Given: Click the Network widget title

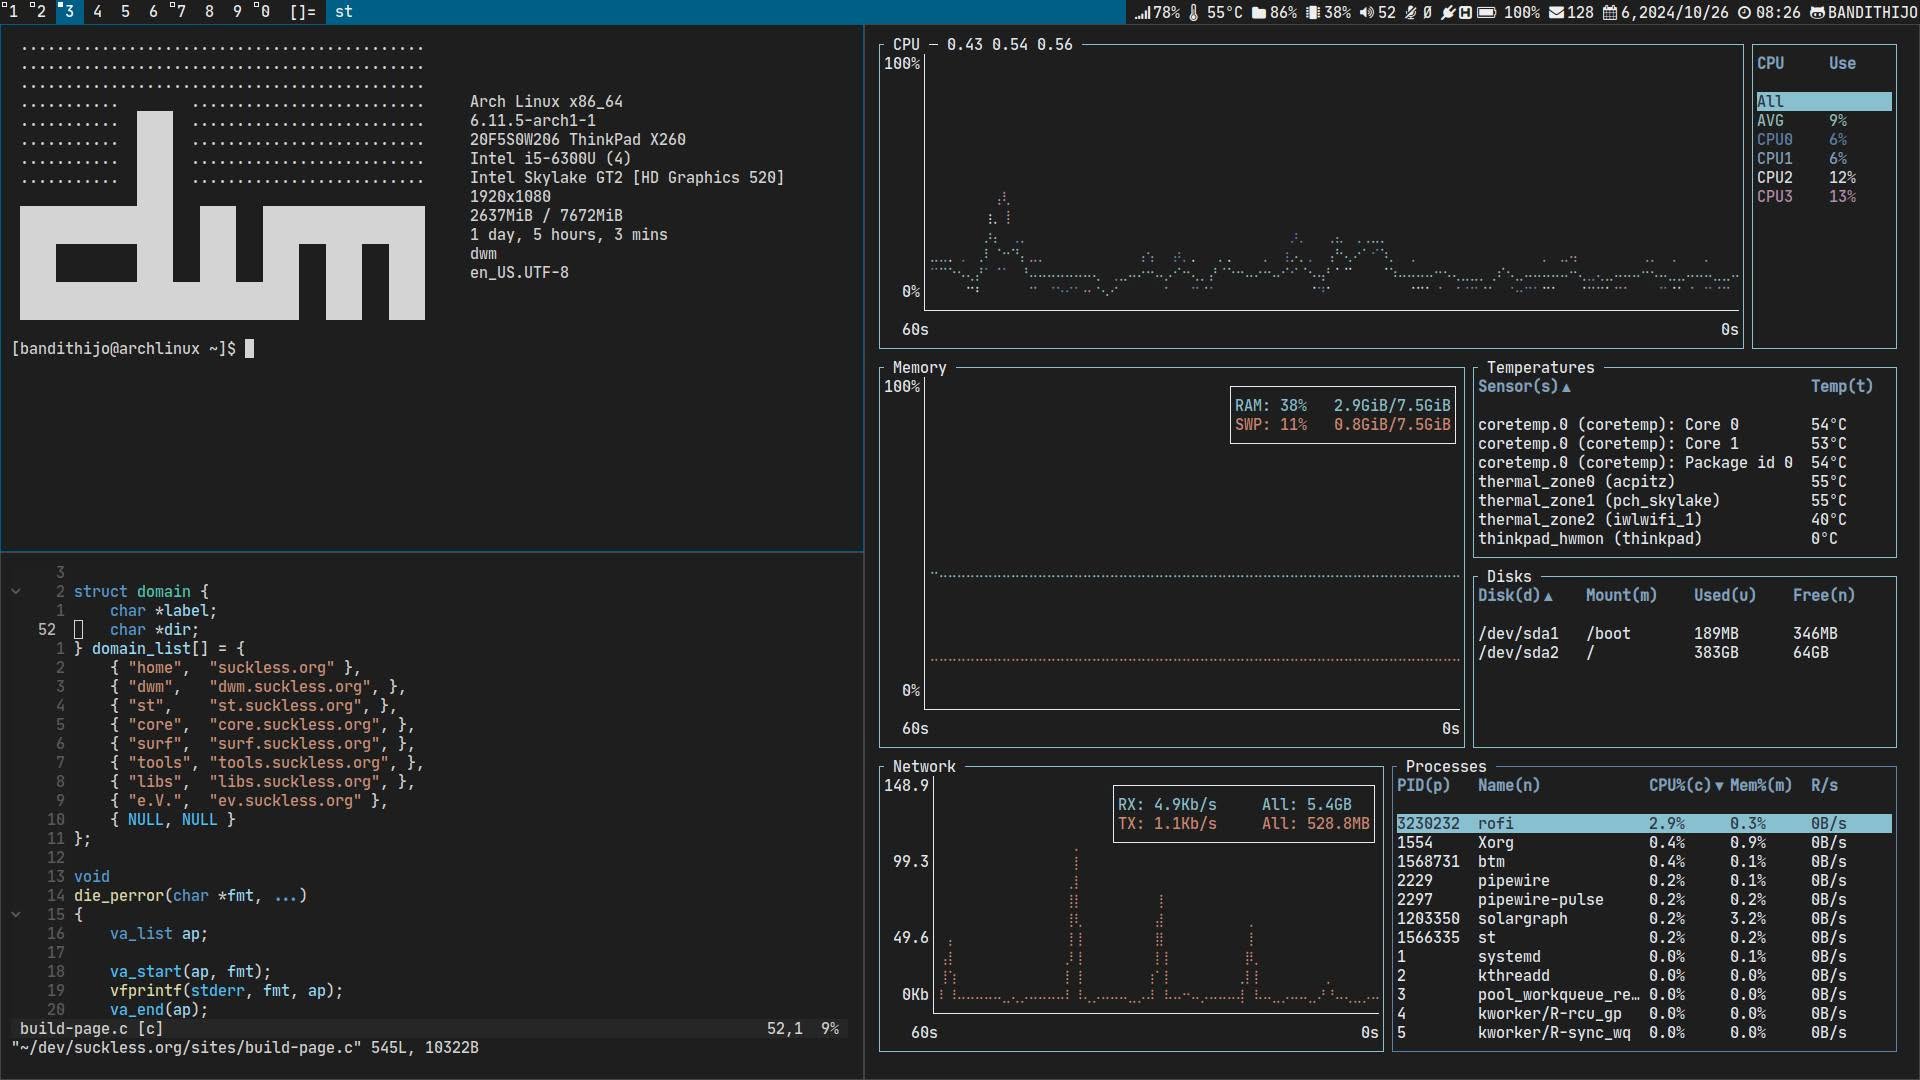Looking at the screenshot, I should coord(924,767).
